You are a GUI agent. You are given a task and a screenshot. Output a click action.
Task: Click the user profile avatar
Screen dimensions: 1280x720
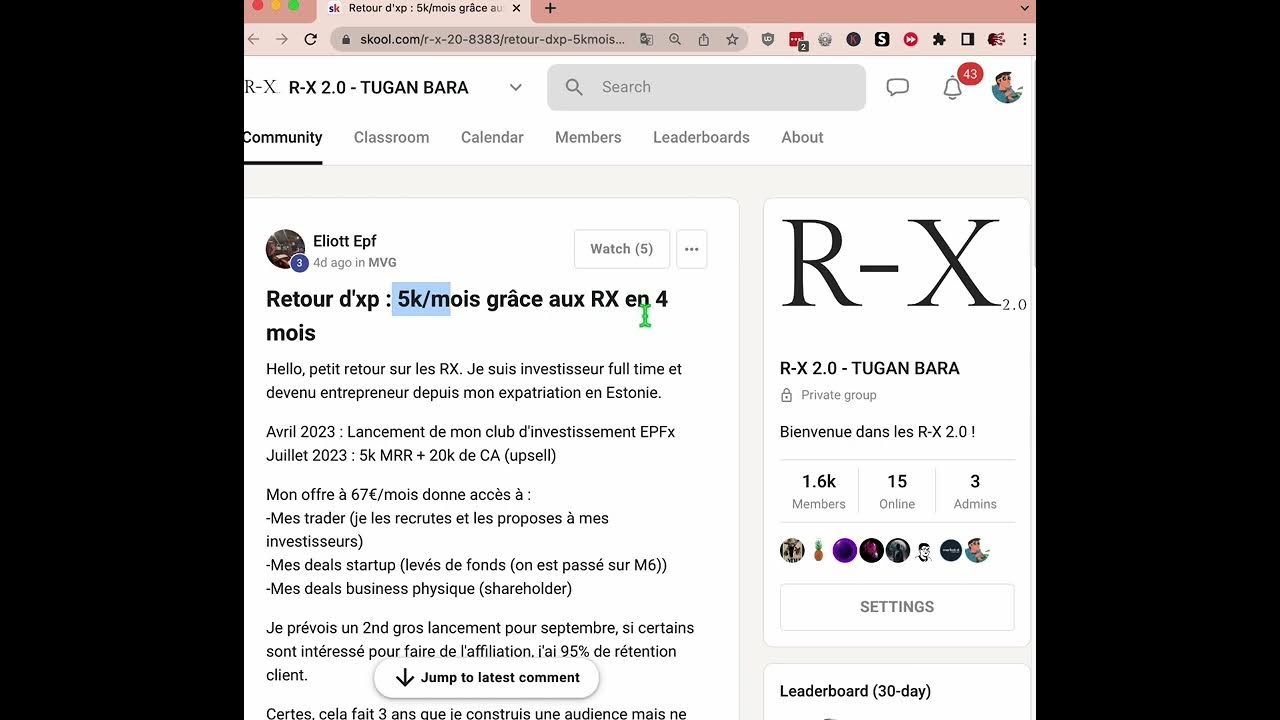1007,87
